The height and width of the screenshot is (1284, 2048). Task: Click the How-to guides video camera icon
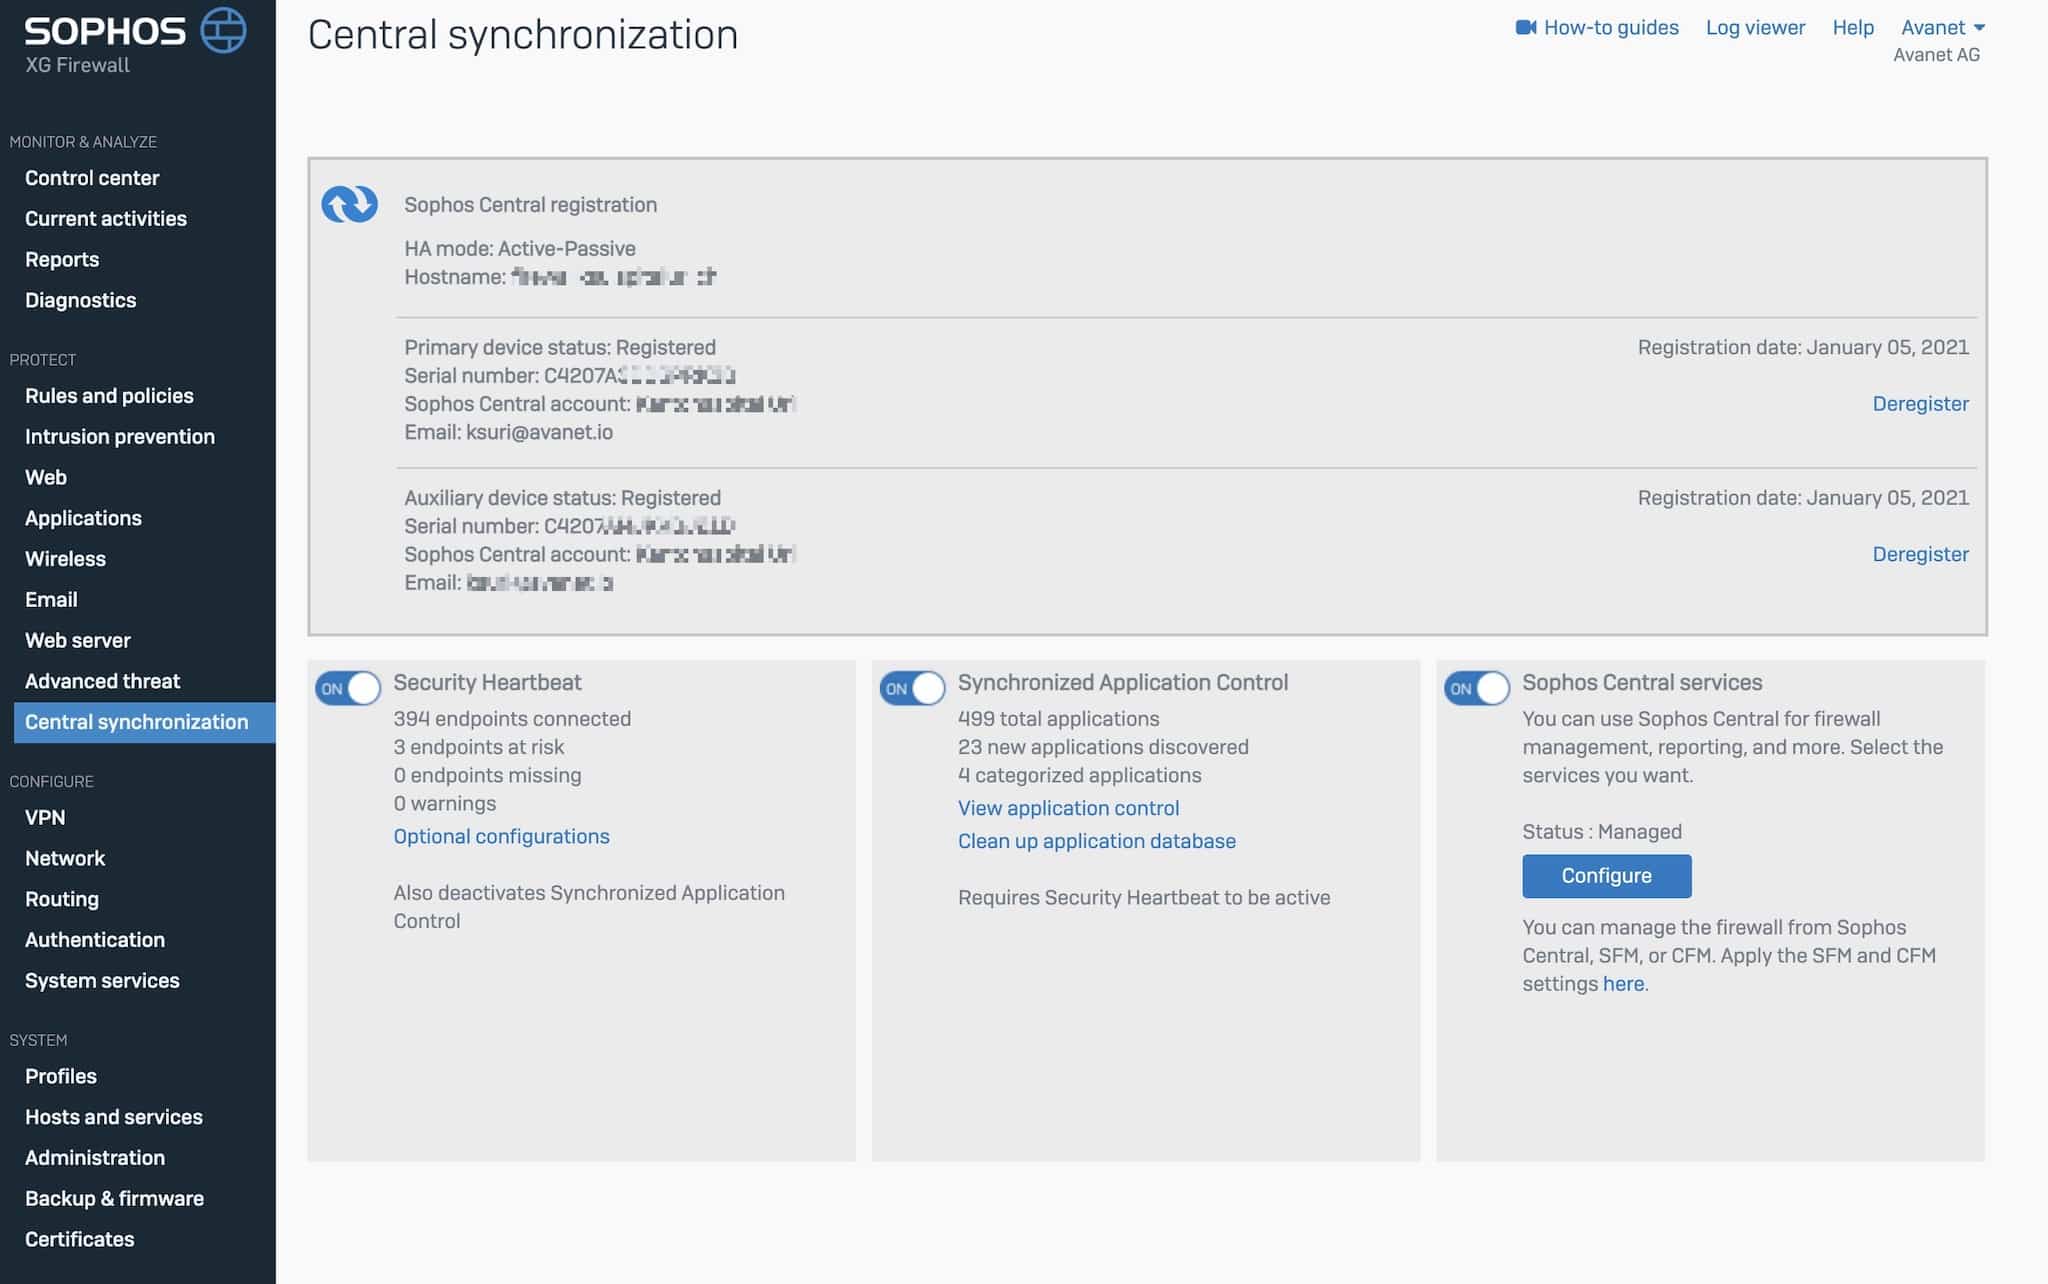click(x=1525, y=28)
